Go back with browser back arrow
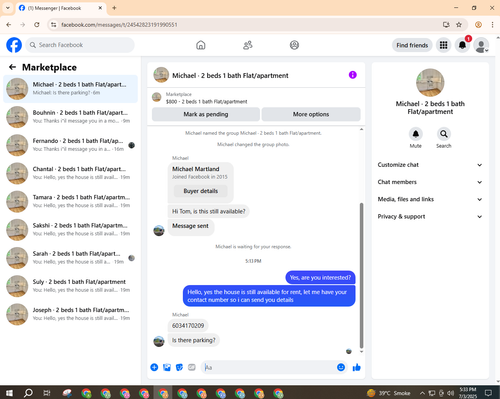The image size is (500, 399). [x=9, y=25]
